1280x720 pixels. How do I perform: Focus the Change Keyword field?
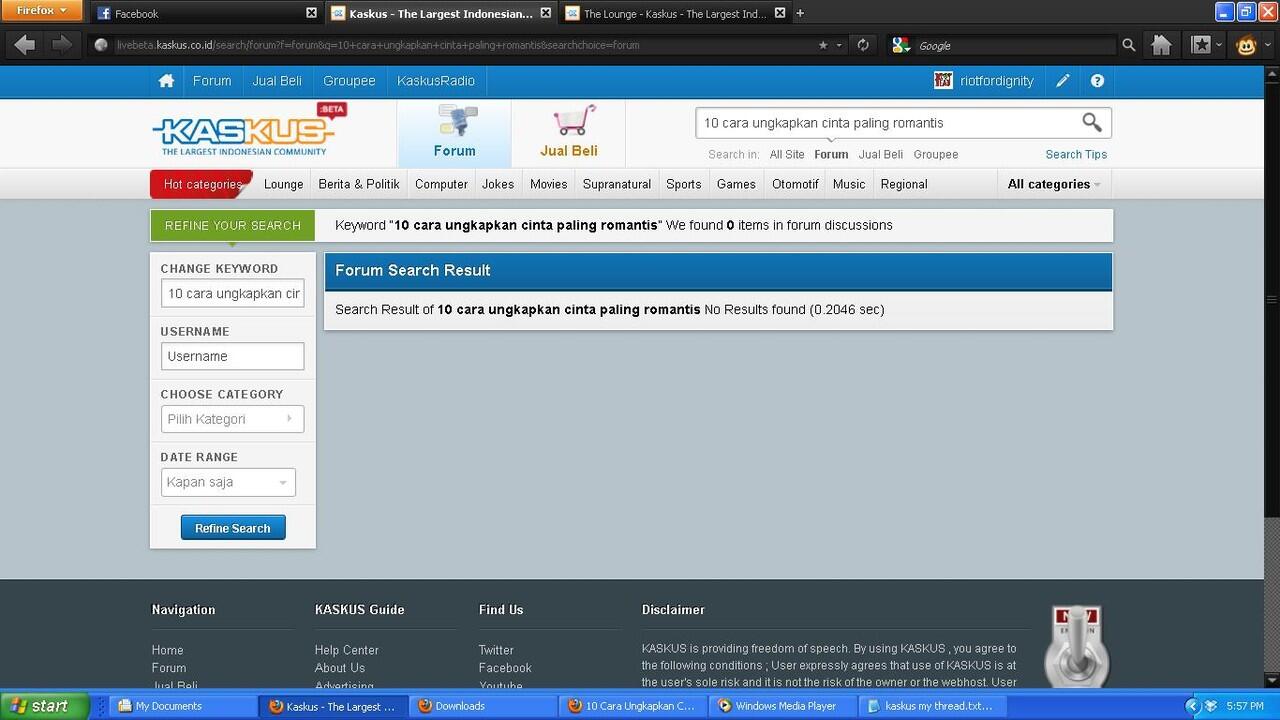232,293
